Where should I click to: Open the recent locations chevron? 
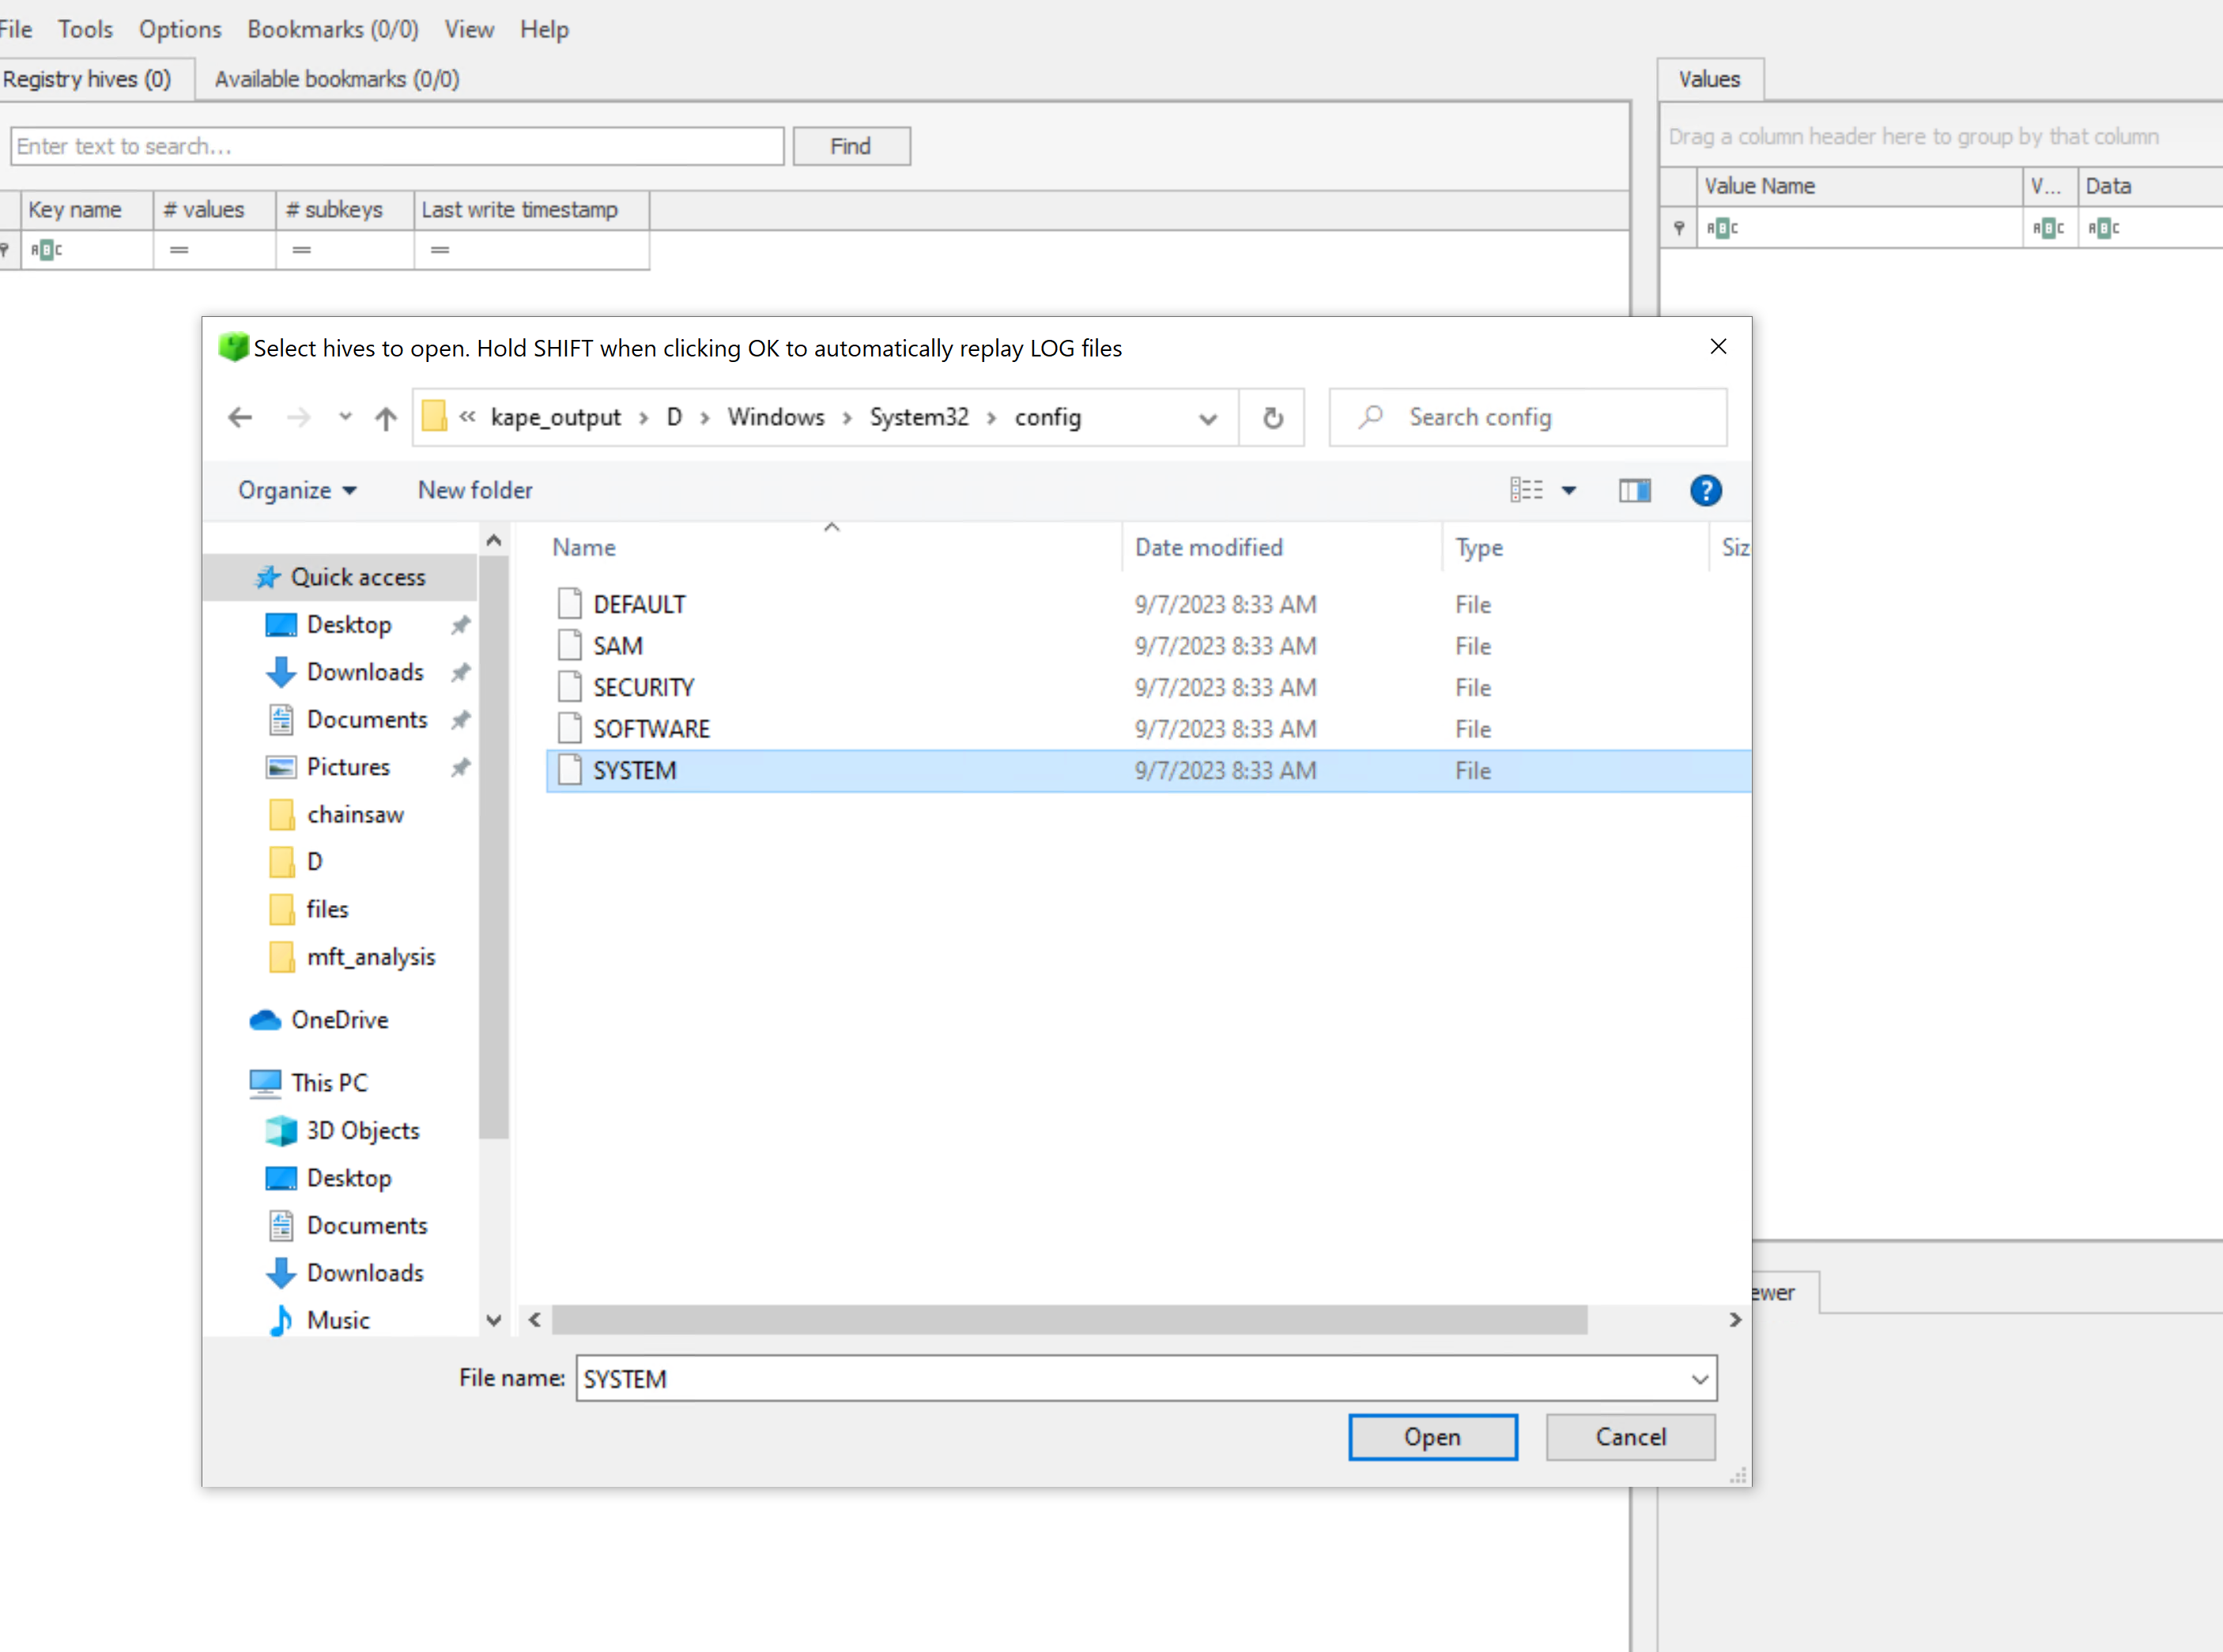click(345, 417)
